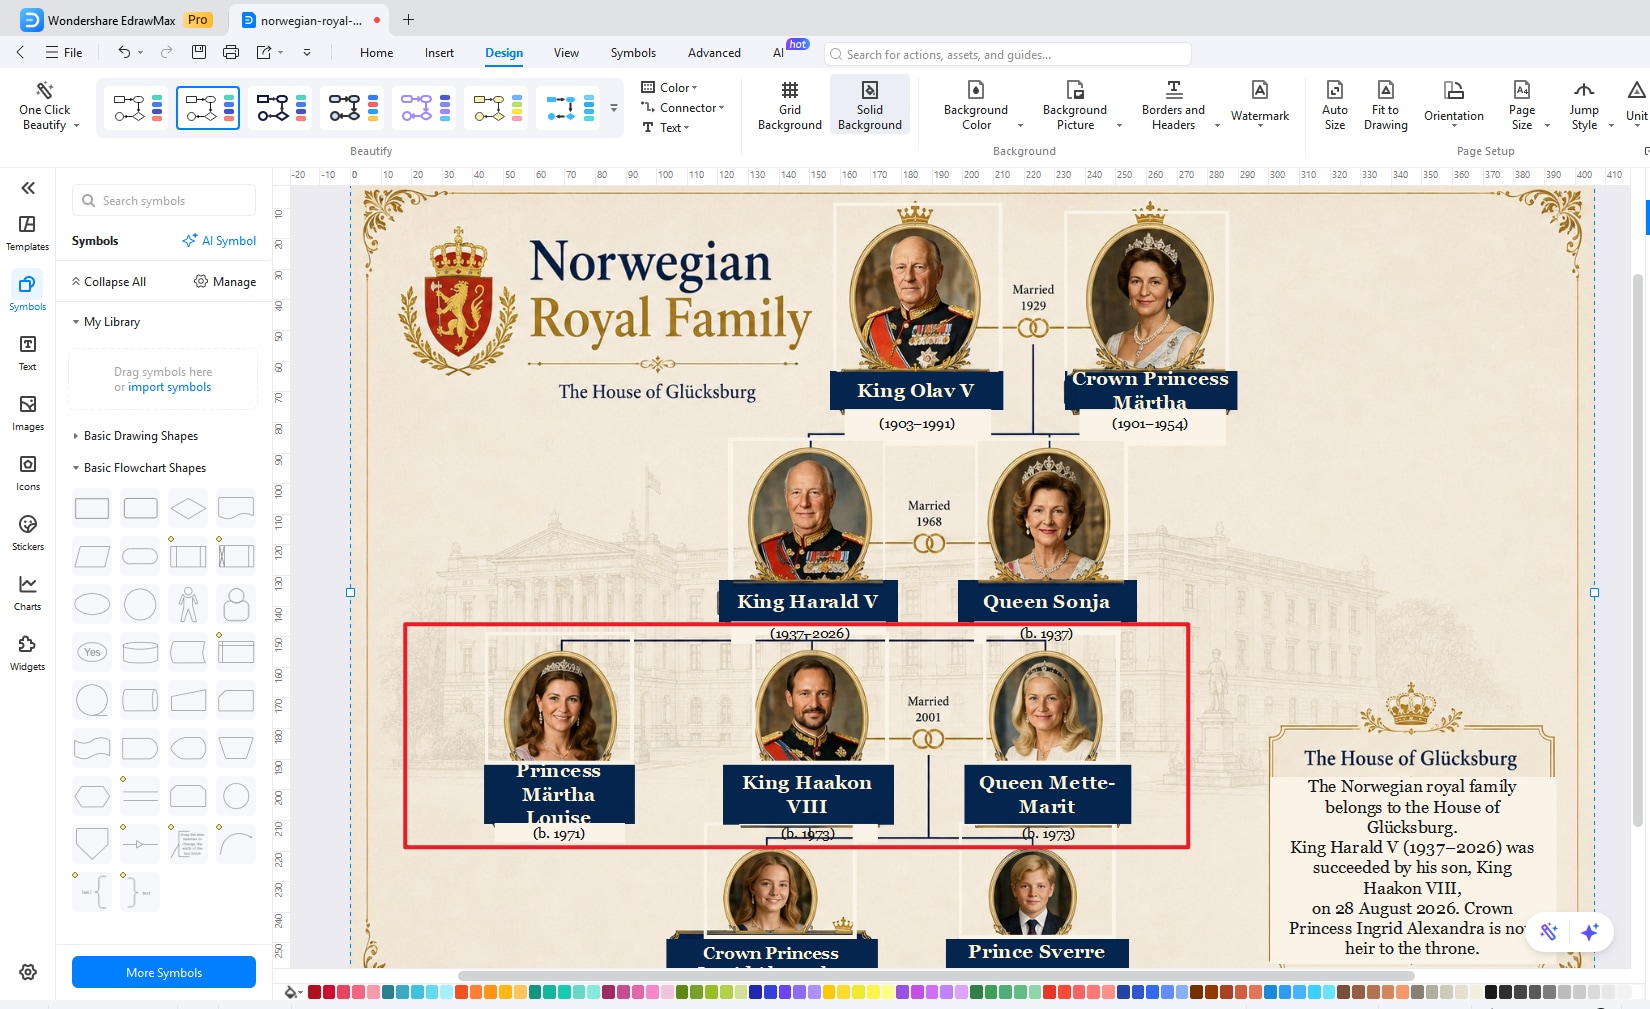The width and height of the screenshot is (1650, 1009).
Task: Expand My Library section
Action: click(106, 322)
